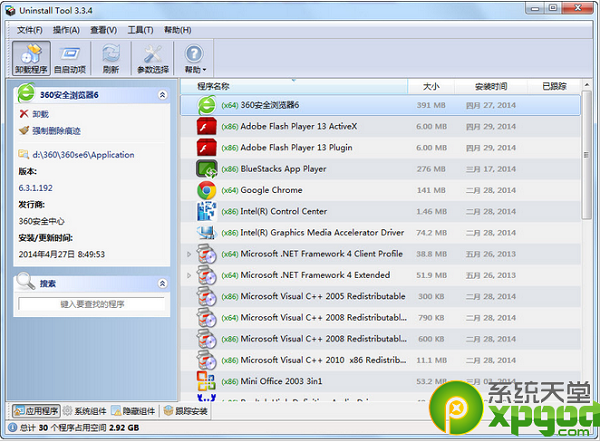Open the 自启动项 startup items view

tap(70, 58)
